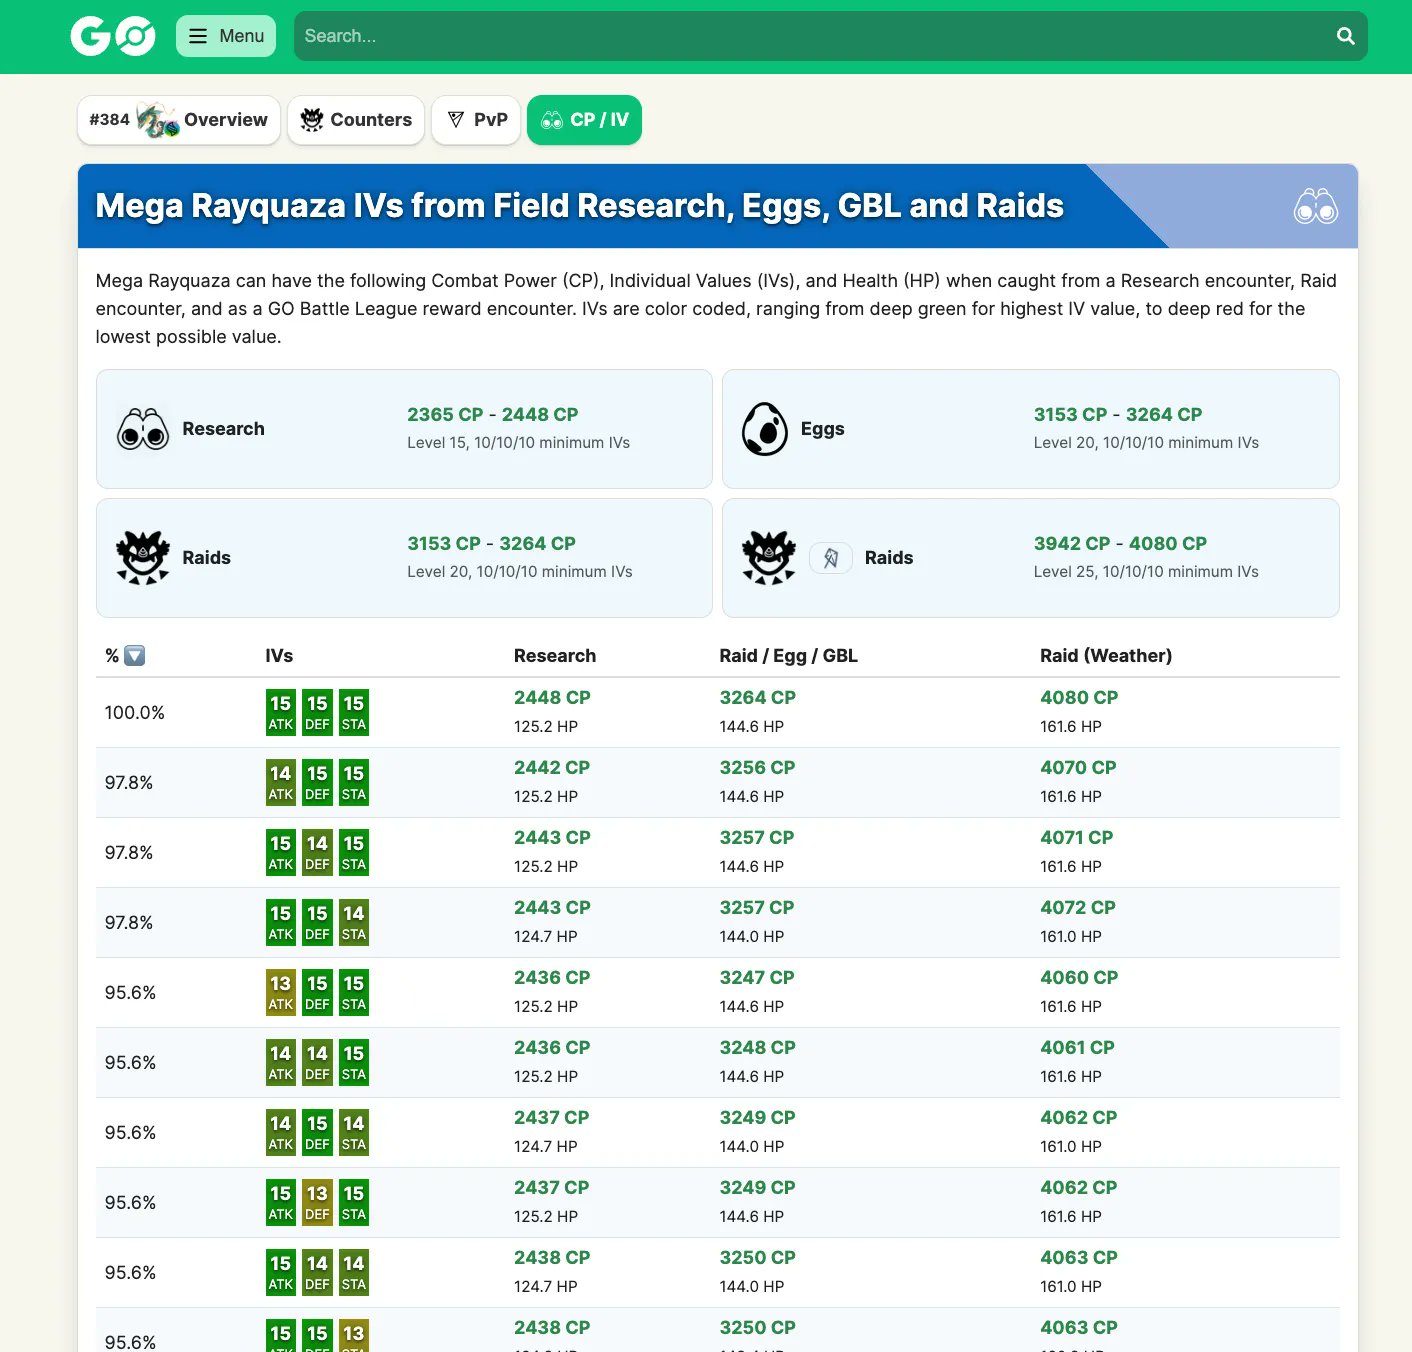Screen dimensions: 1412x1352
Task: Click the IVs column header
Action: tap(279, 656)
